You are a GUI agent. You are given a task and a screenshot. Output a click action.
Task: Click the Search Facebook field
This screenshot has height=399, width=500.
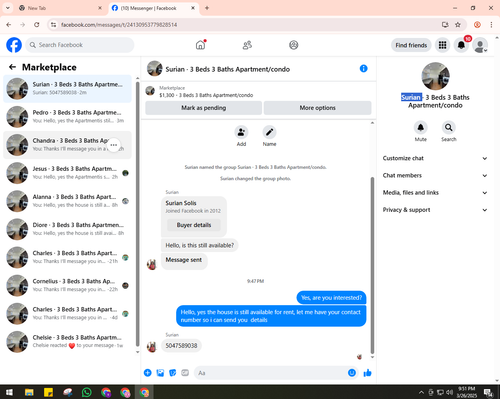coord(80,45)
